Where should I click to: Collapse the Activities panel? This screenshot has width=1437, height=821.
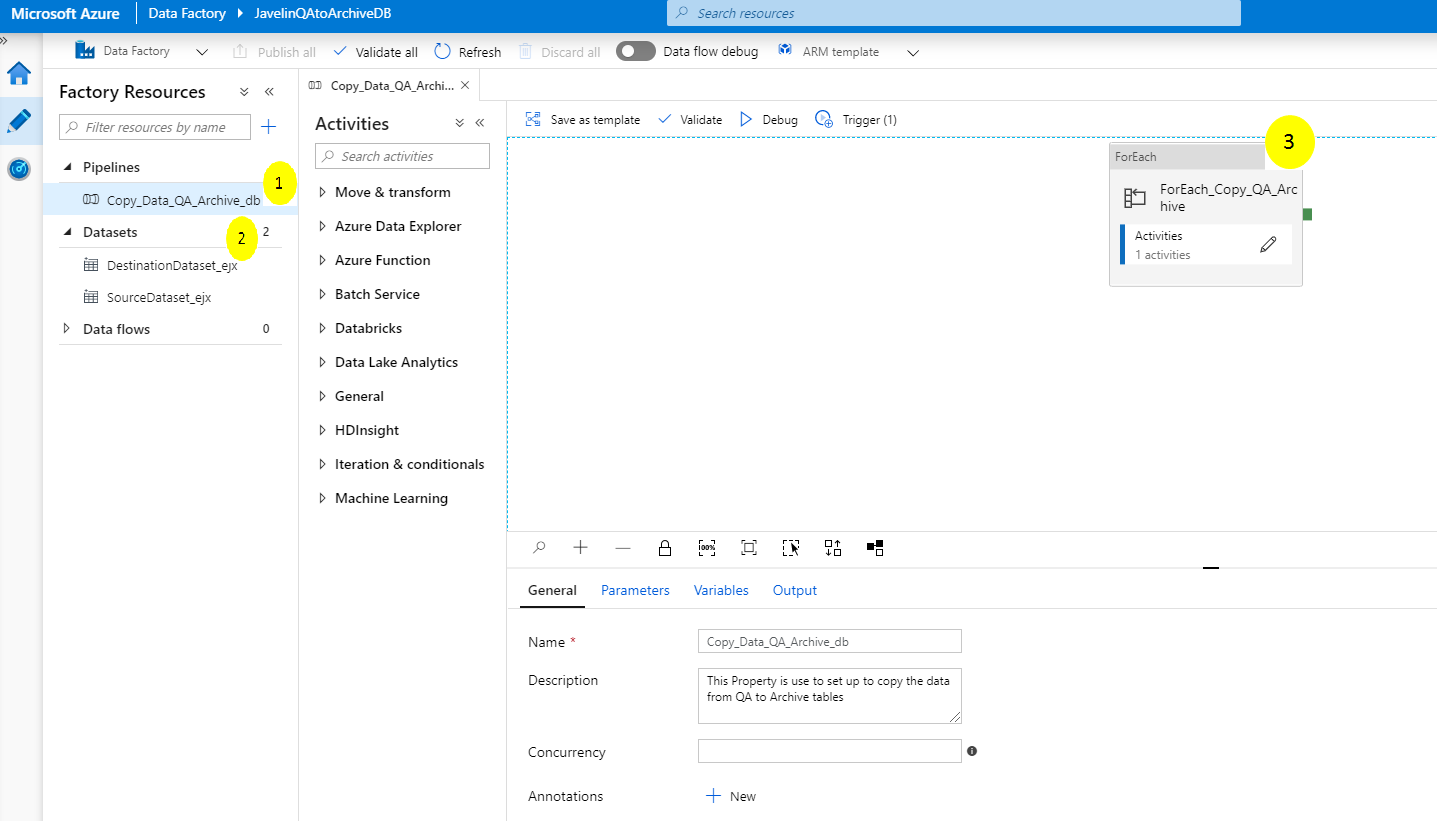[x=479, y=123]
